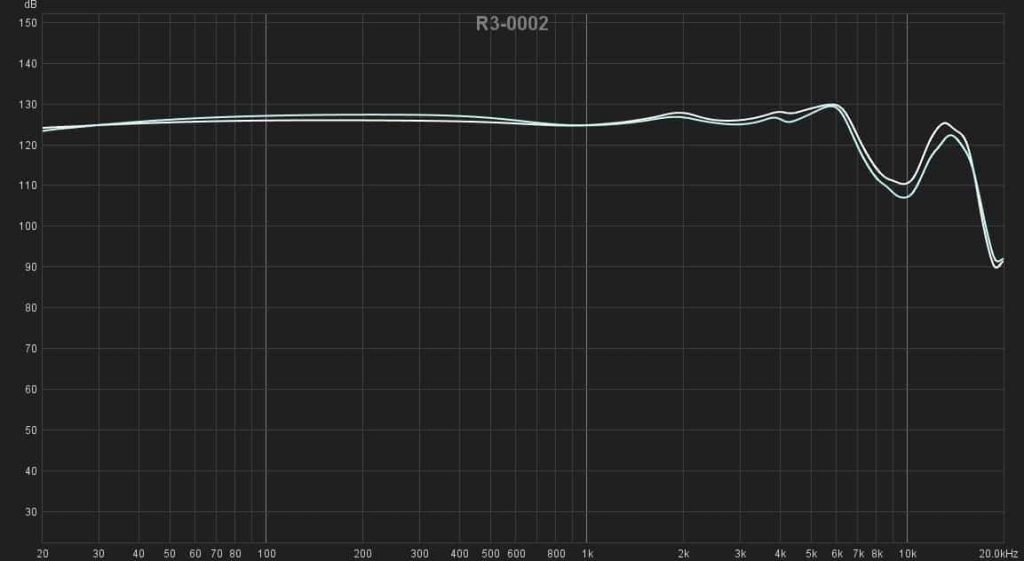Select the 600 frequency axis label
The height and width of the screenshot is (561, 1024).
(x=516, y=554)
